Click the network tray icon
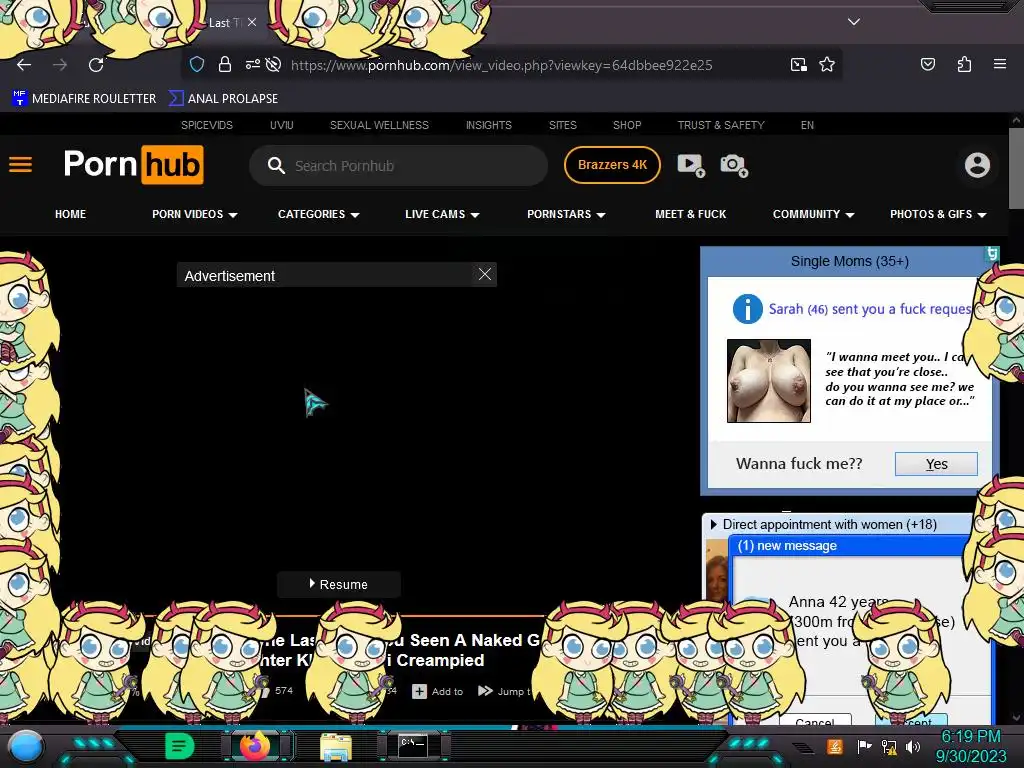The width and height of the screenshot is (1024, 768). (889, 746)
